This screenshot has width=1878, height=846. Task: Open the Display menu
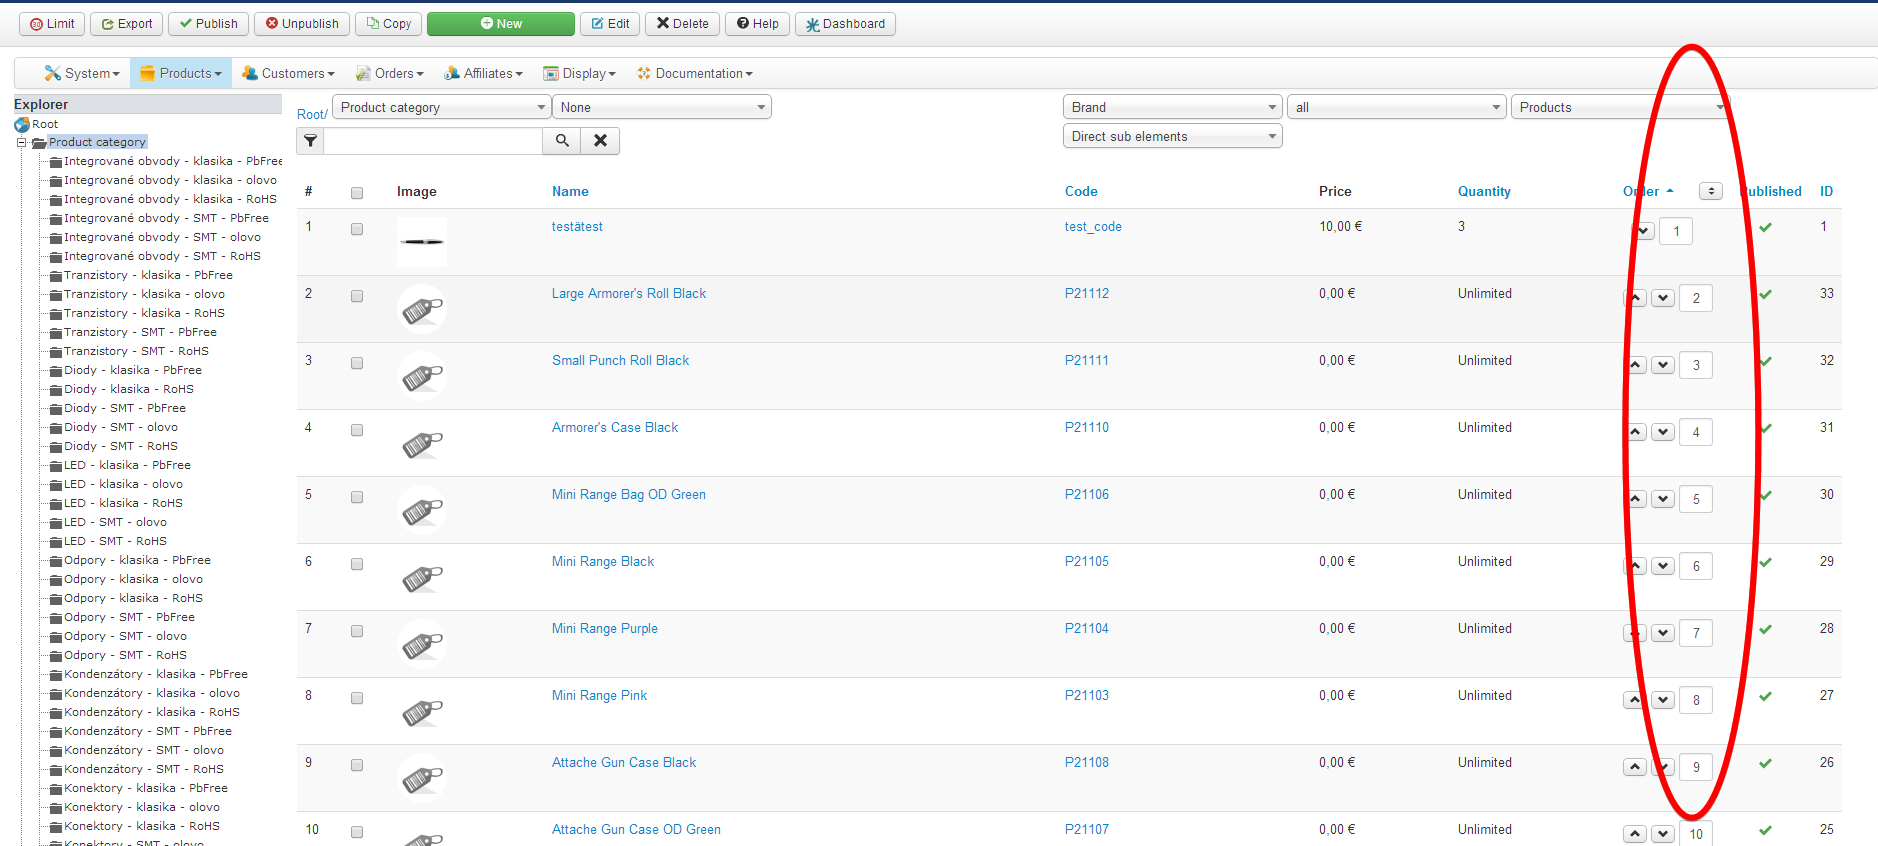click(579, 73)
